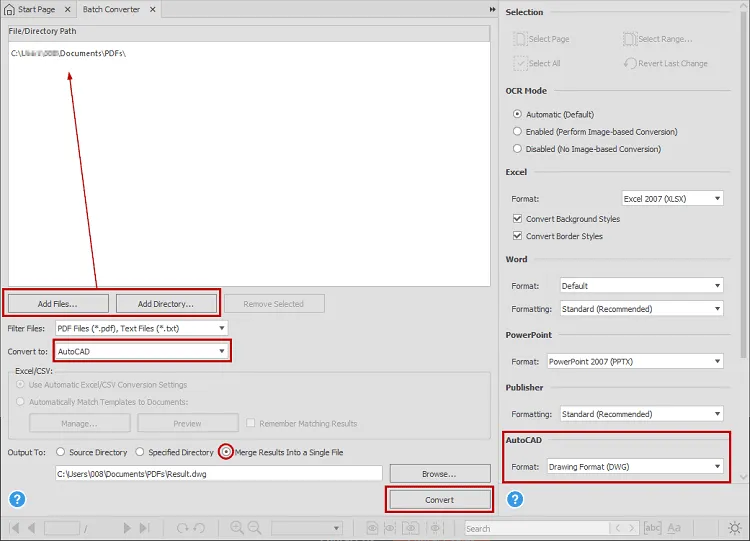This screenshot has width=750, height=541.
Task: Click the Select Page icon
Action: coord(519,39)
